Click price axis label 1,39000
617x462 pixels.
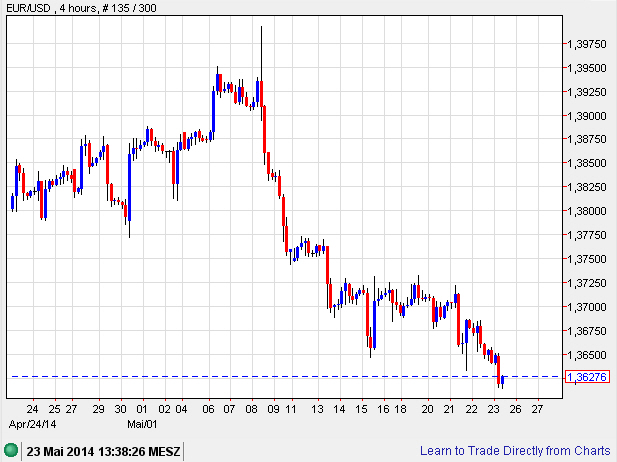pos(587,116)
